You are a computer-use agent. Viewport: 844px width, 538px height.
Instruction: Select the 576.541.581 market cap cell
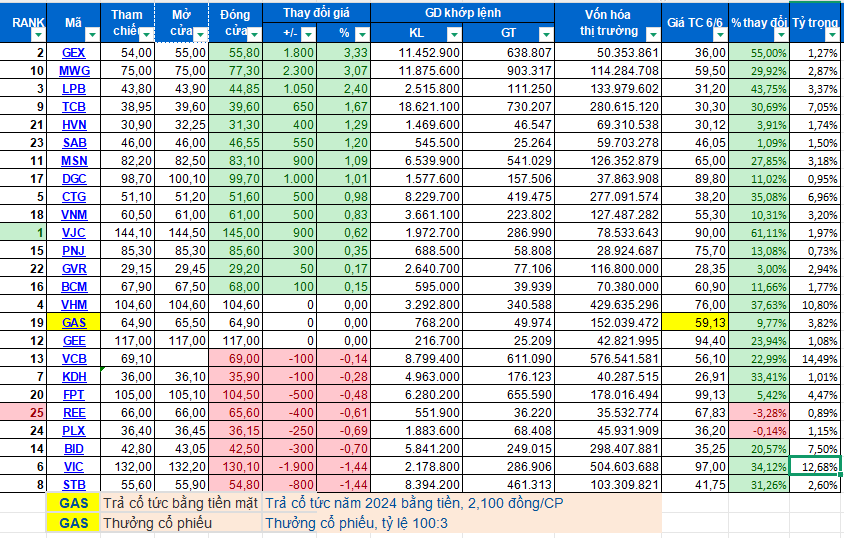pos(608,359)
